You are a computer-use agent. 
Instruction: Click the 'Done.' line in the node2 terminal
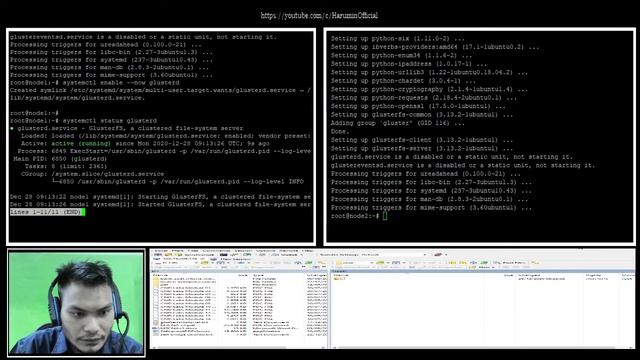pos(340,131)
